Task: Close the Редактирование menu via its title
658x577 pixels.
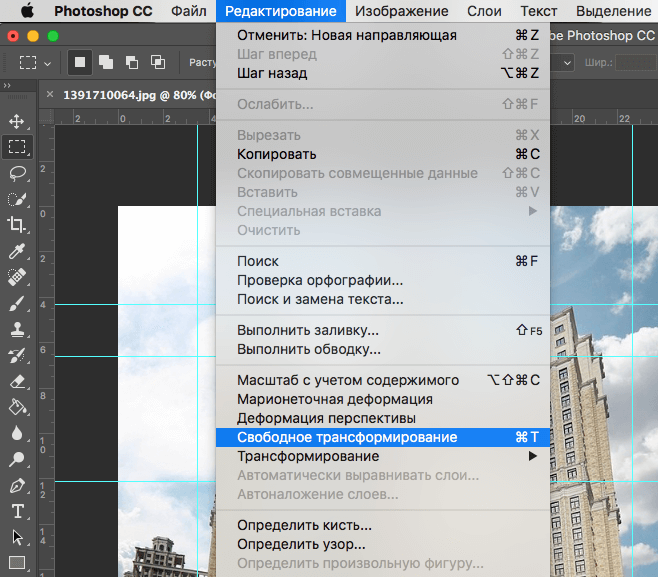Action: click(x=281, y=11)
